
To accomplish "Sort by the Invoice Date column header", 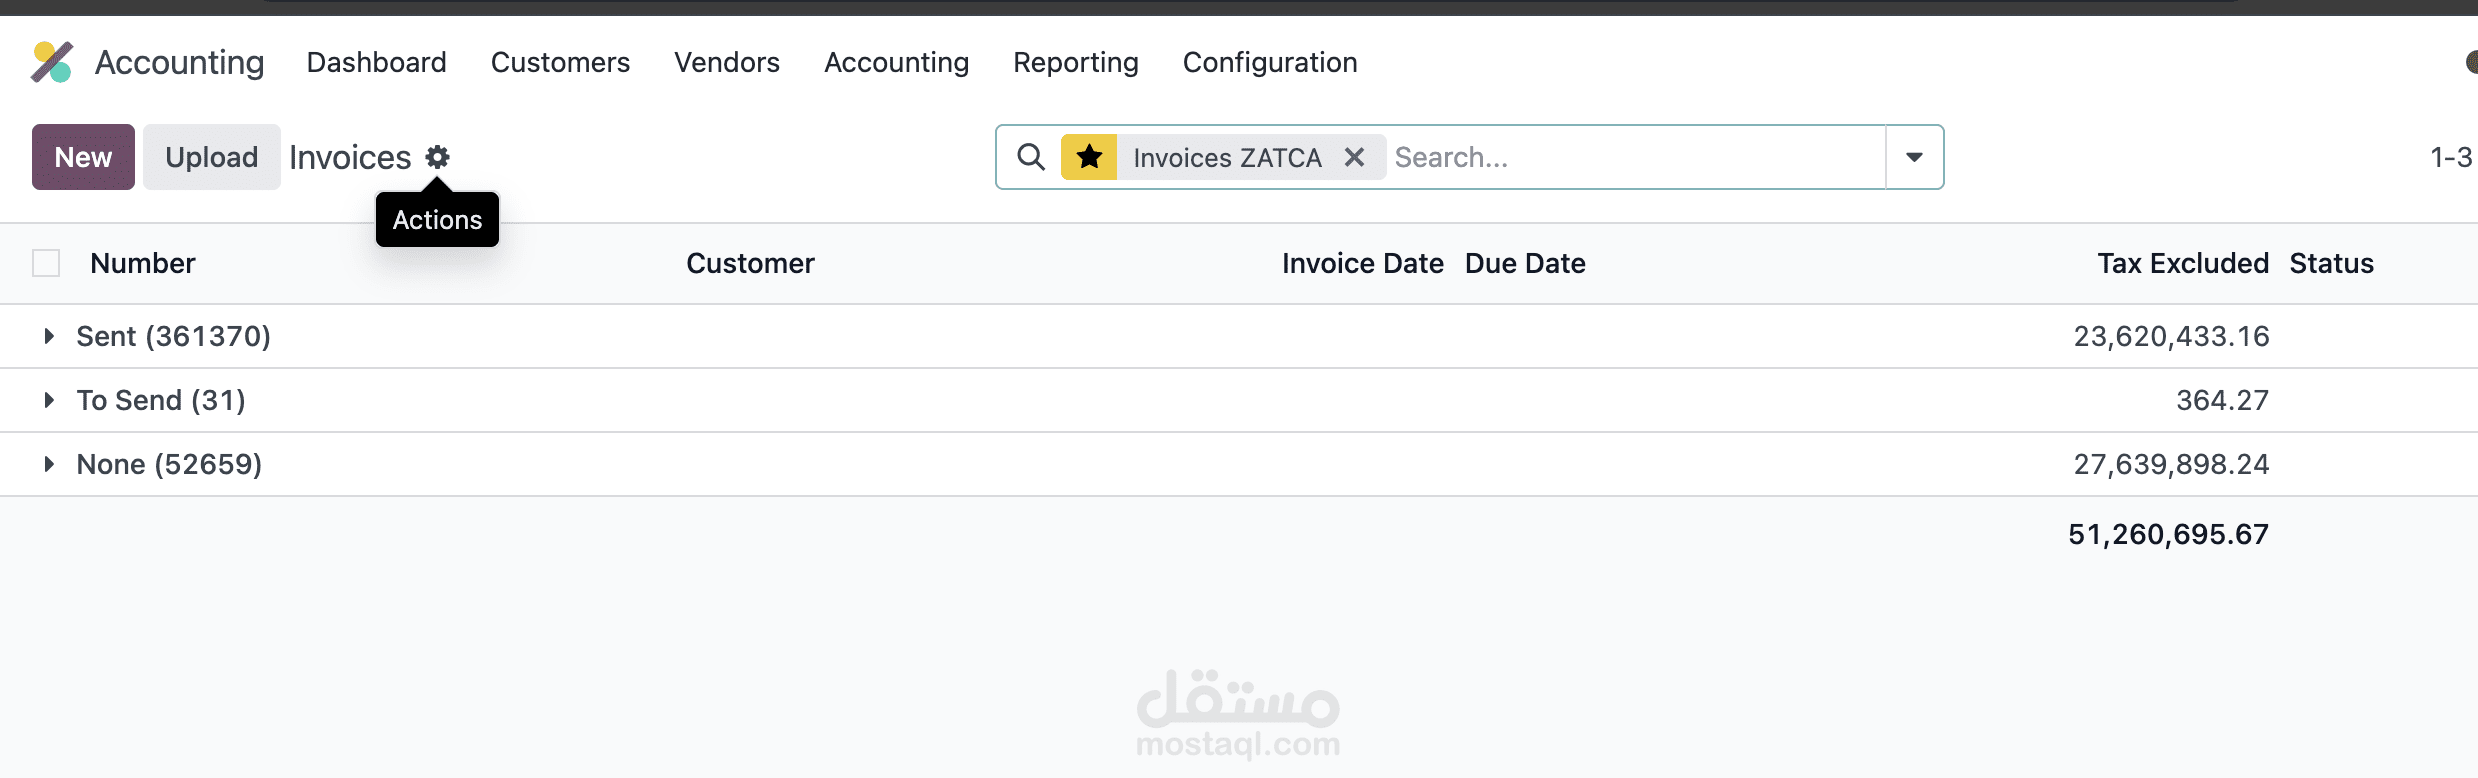I will click(x=1362, y=263).
